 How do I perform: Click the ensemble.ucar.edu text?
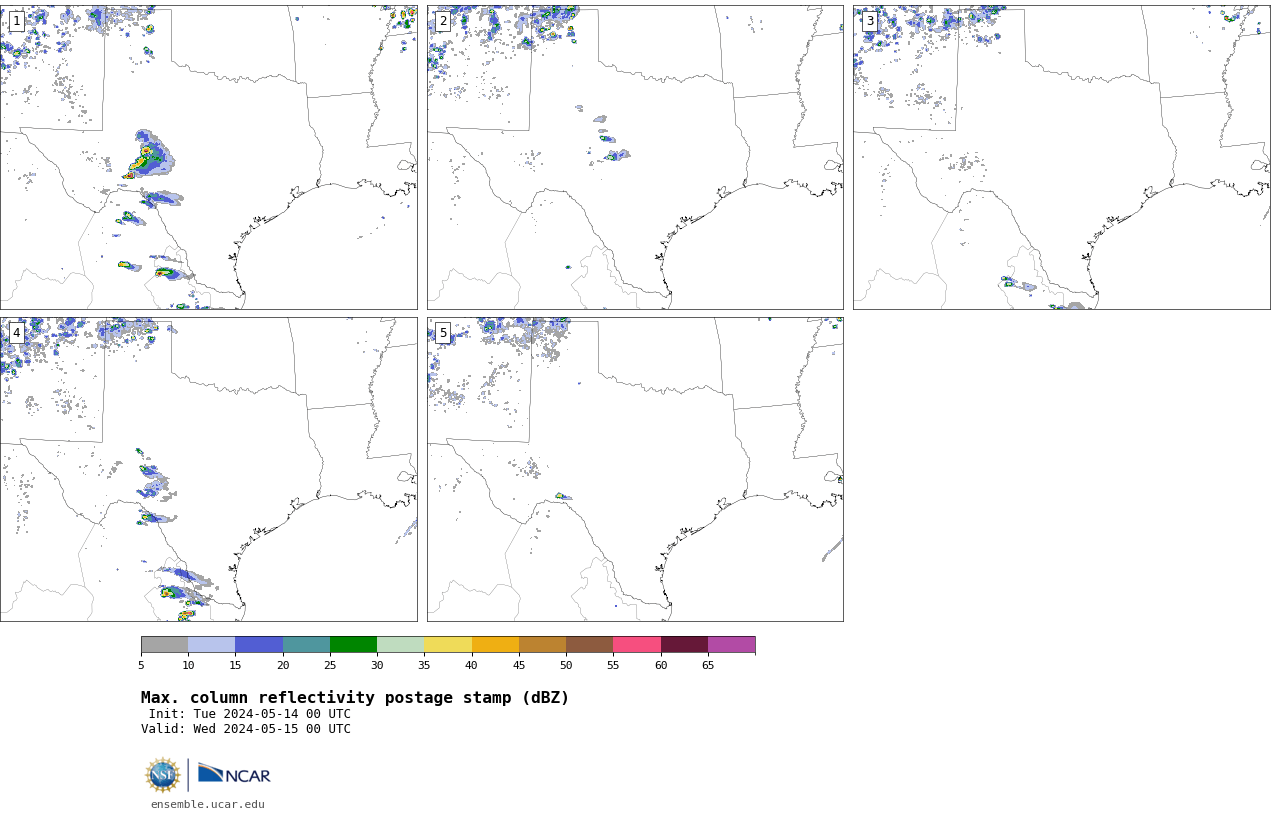[208, 804]
